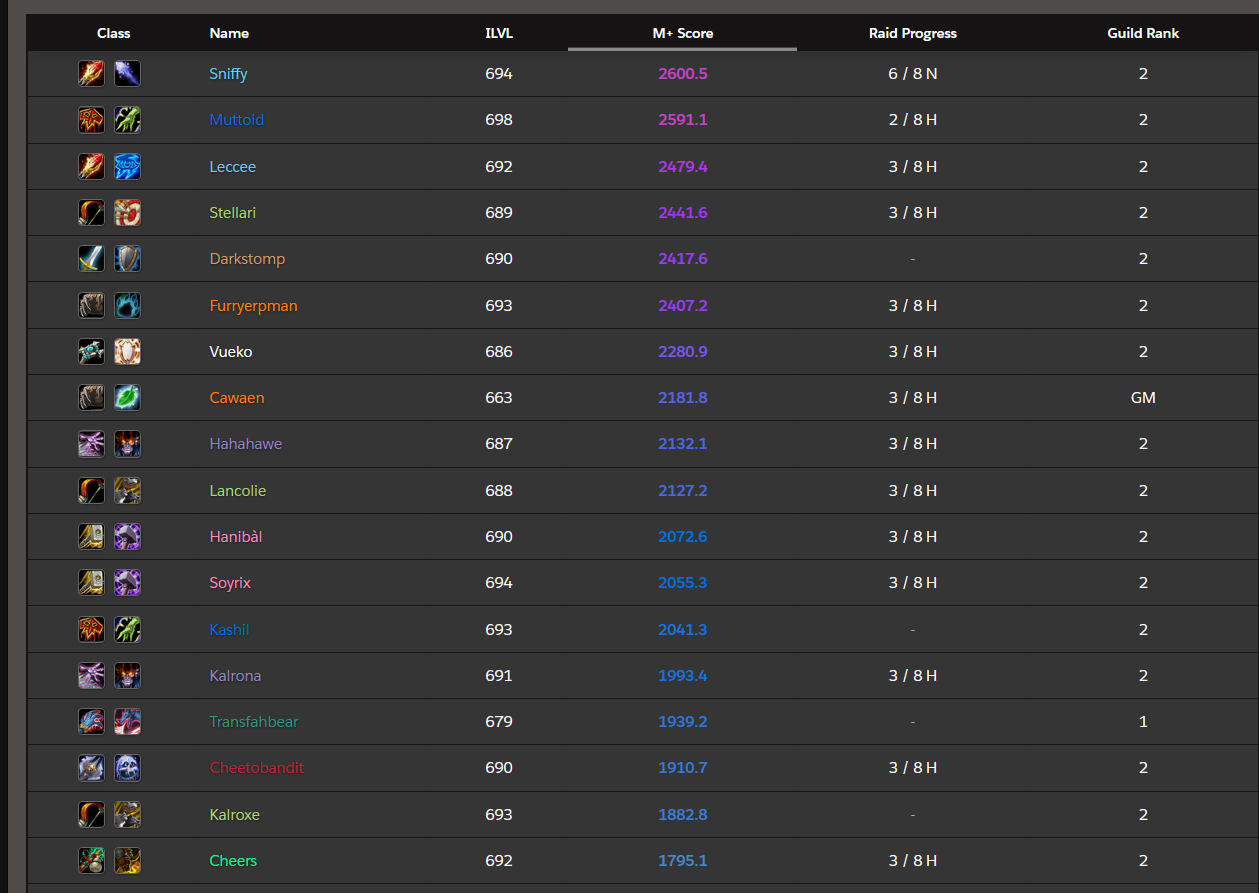Viewport: 1259px width, 893px height.
Task: Open Cheers' character profile
Action: coord(233,860)
